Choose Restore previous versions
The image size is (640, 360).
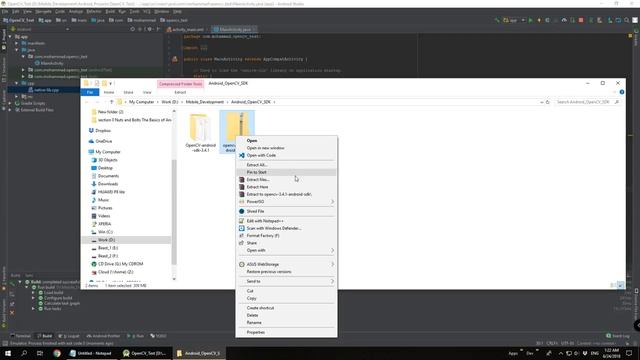click(269, 272)
